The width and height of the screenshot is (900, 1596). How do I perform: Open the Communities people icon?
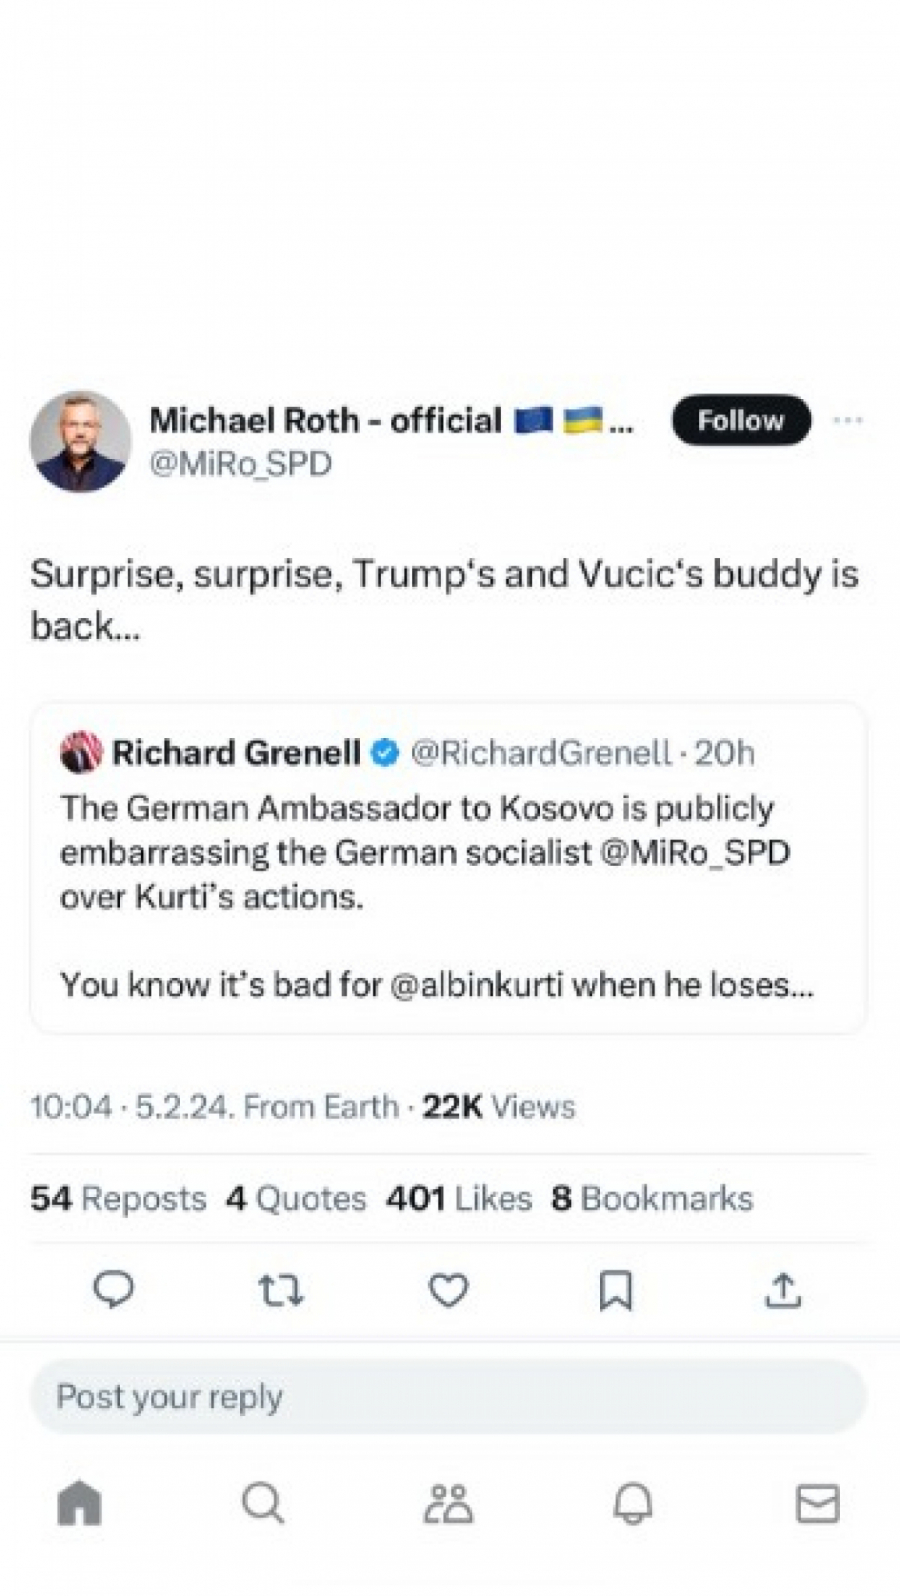448,1502
